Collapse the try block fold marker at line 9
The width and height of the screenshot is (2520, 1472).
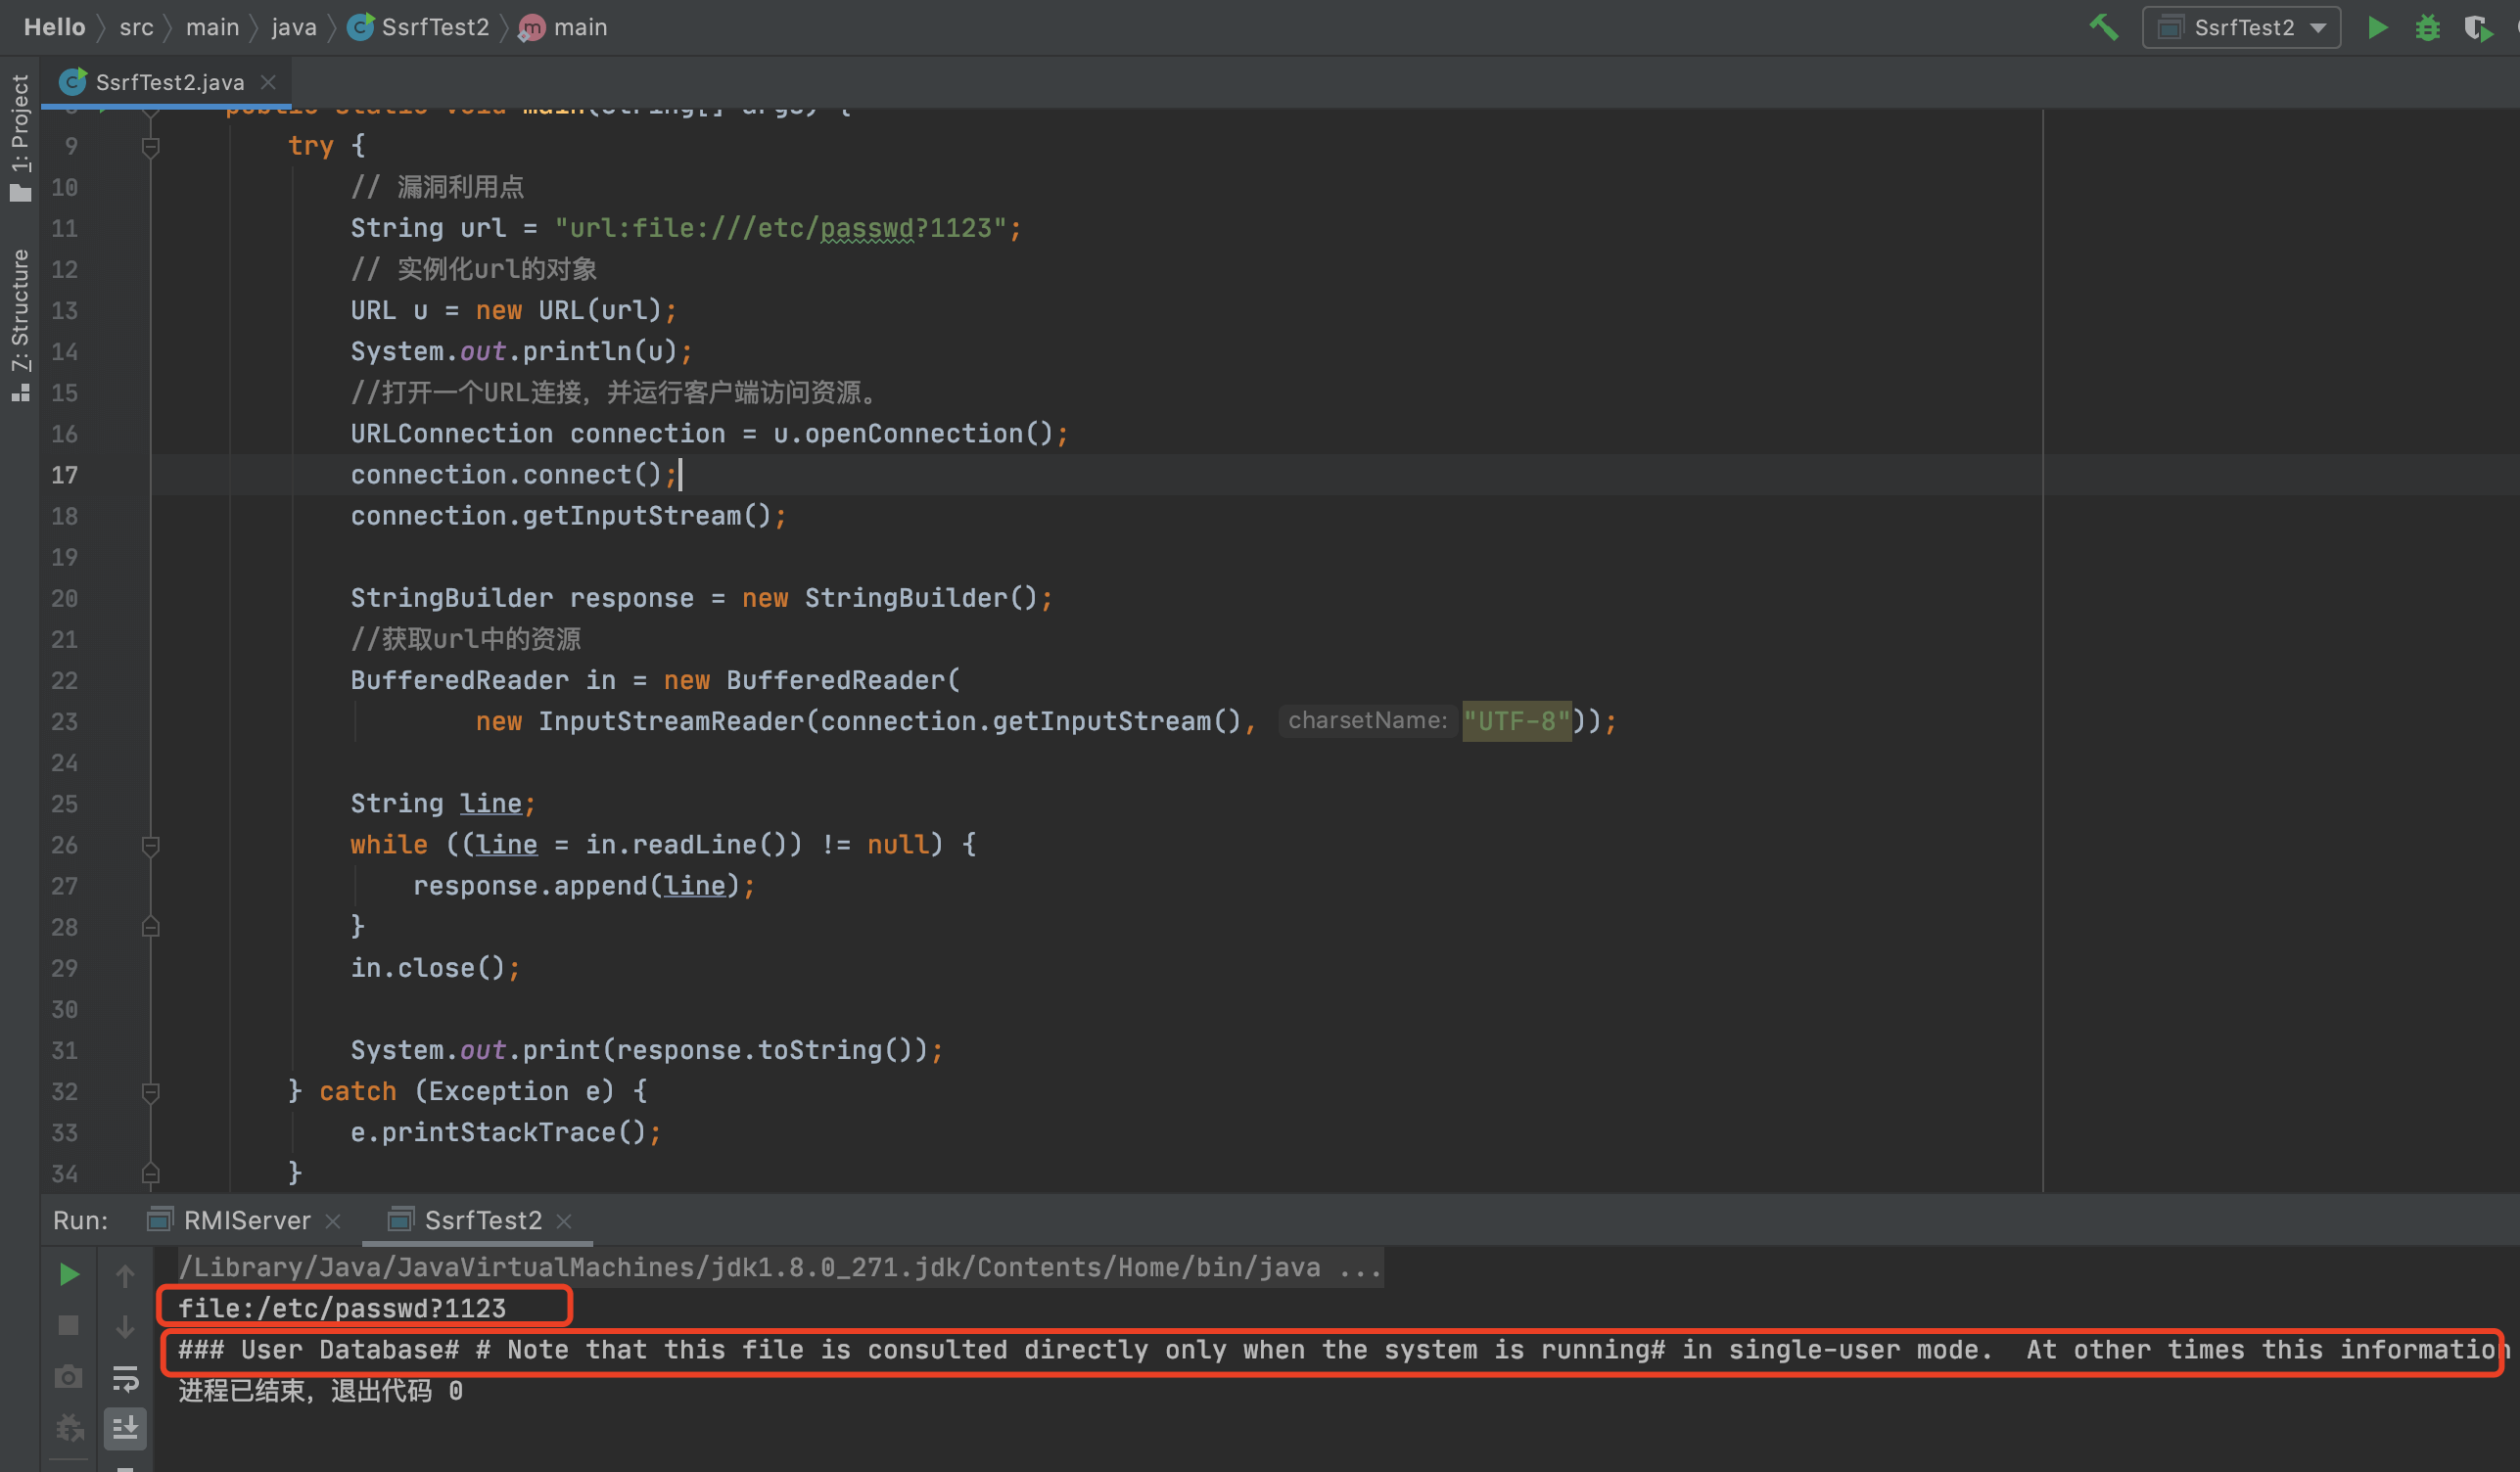tap(151, 147)
